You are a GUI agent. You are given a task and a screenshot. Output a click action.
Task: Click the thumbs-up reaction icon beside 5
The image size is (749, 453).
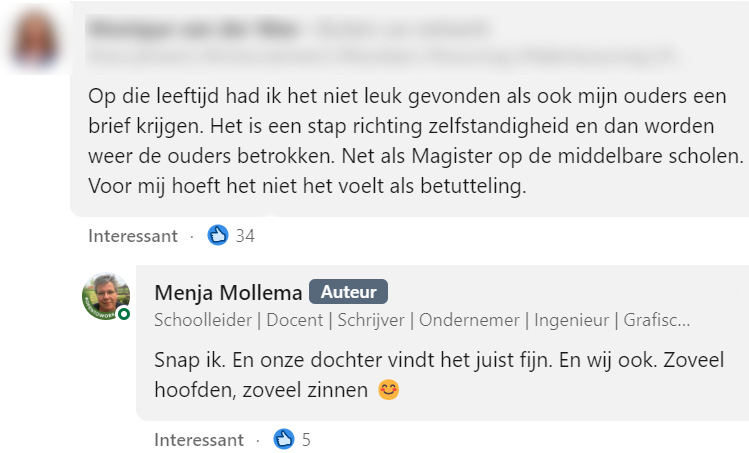tap(284, 439)
